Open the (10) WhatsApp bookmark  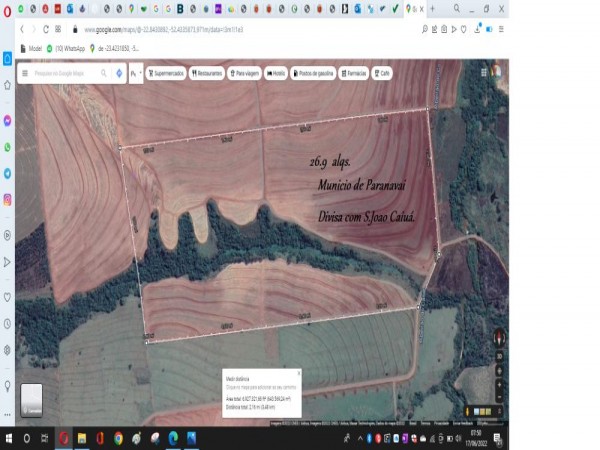click(x=68, y=48)
